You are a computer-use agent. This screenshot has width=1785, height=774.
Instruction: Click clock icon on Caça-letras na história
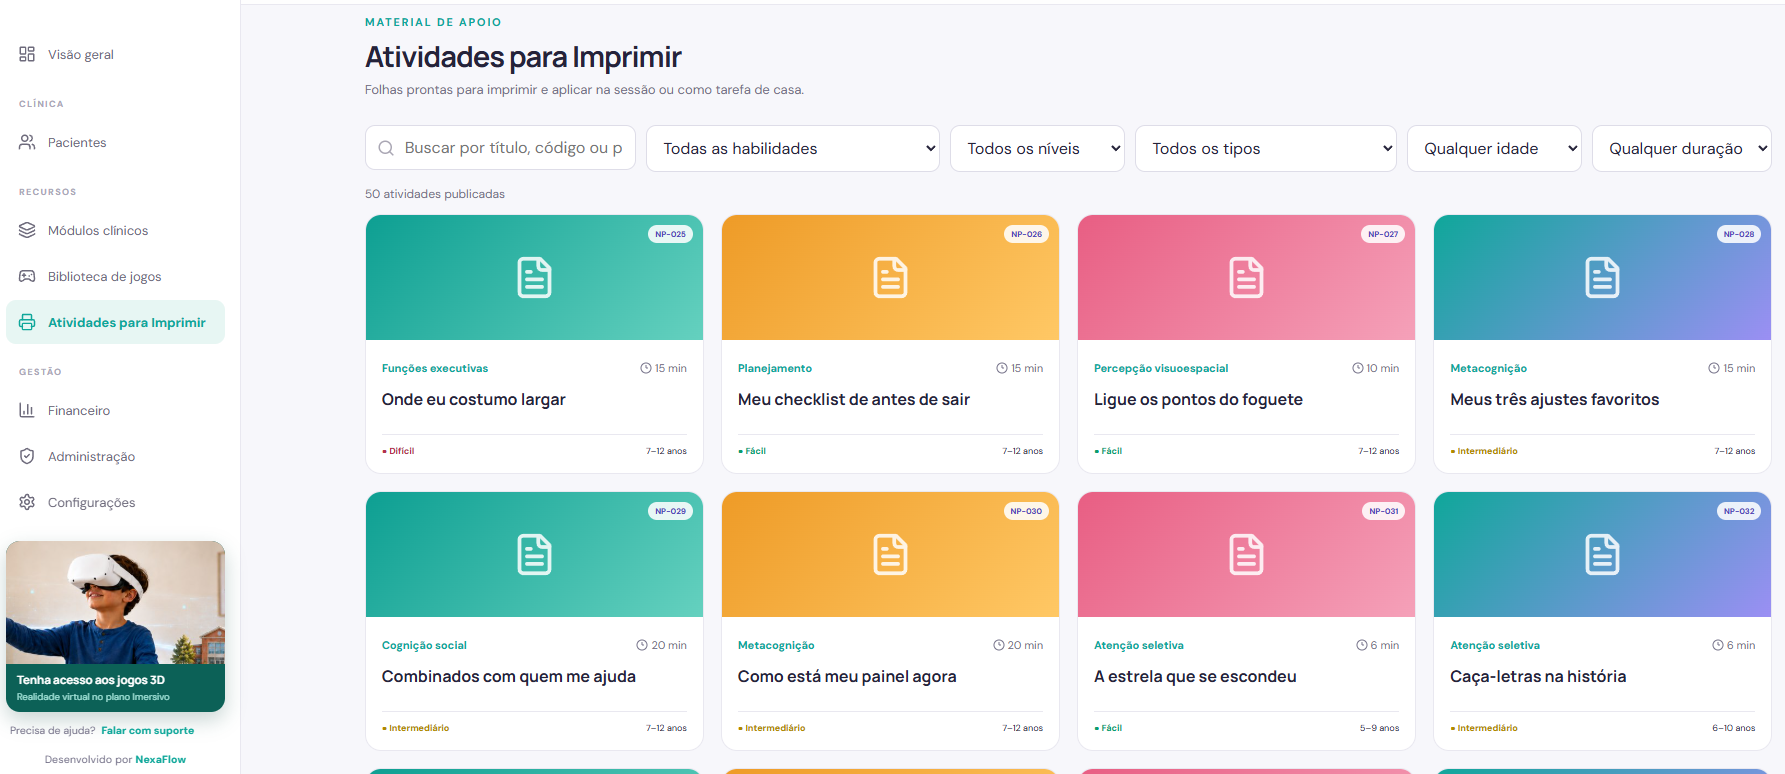[1718, 645]
